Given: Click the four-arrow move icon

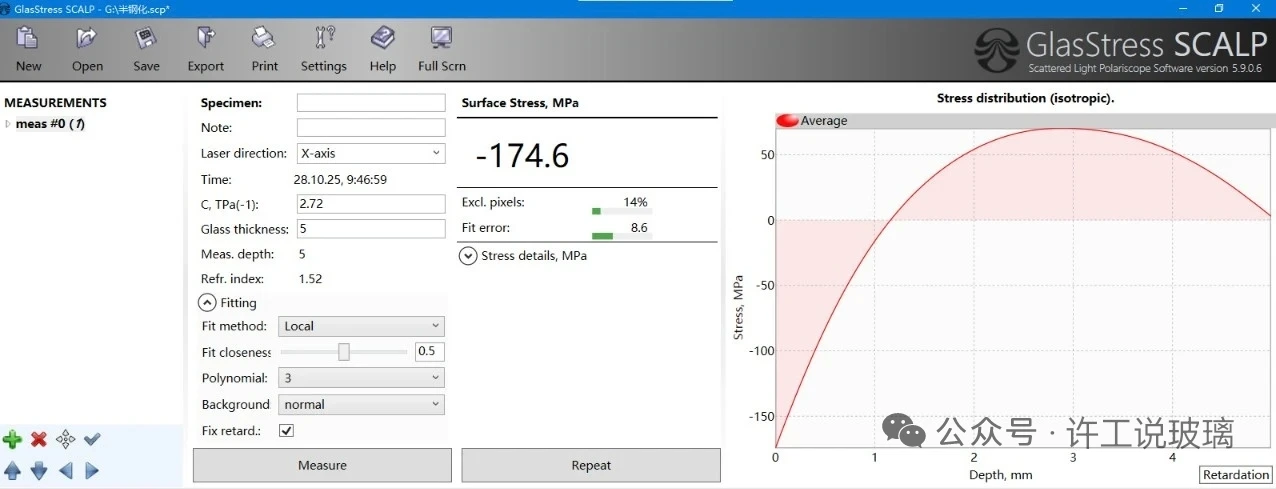Looking at the screenshot, I should (65, 439).
